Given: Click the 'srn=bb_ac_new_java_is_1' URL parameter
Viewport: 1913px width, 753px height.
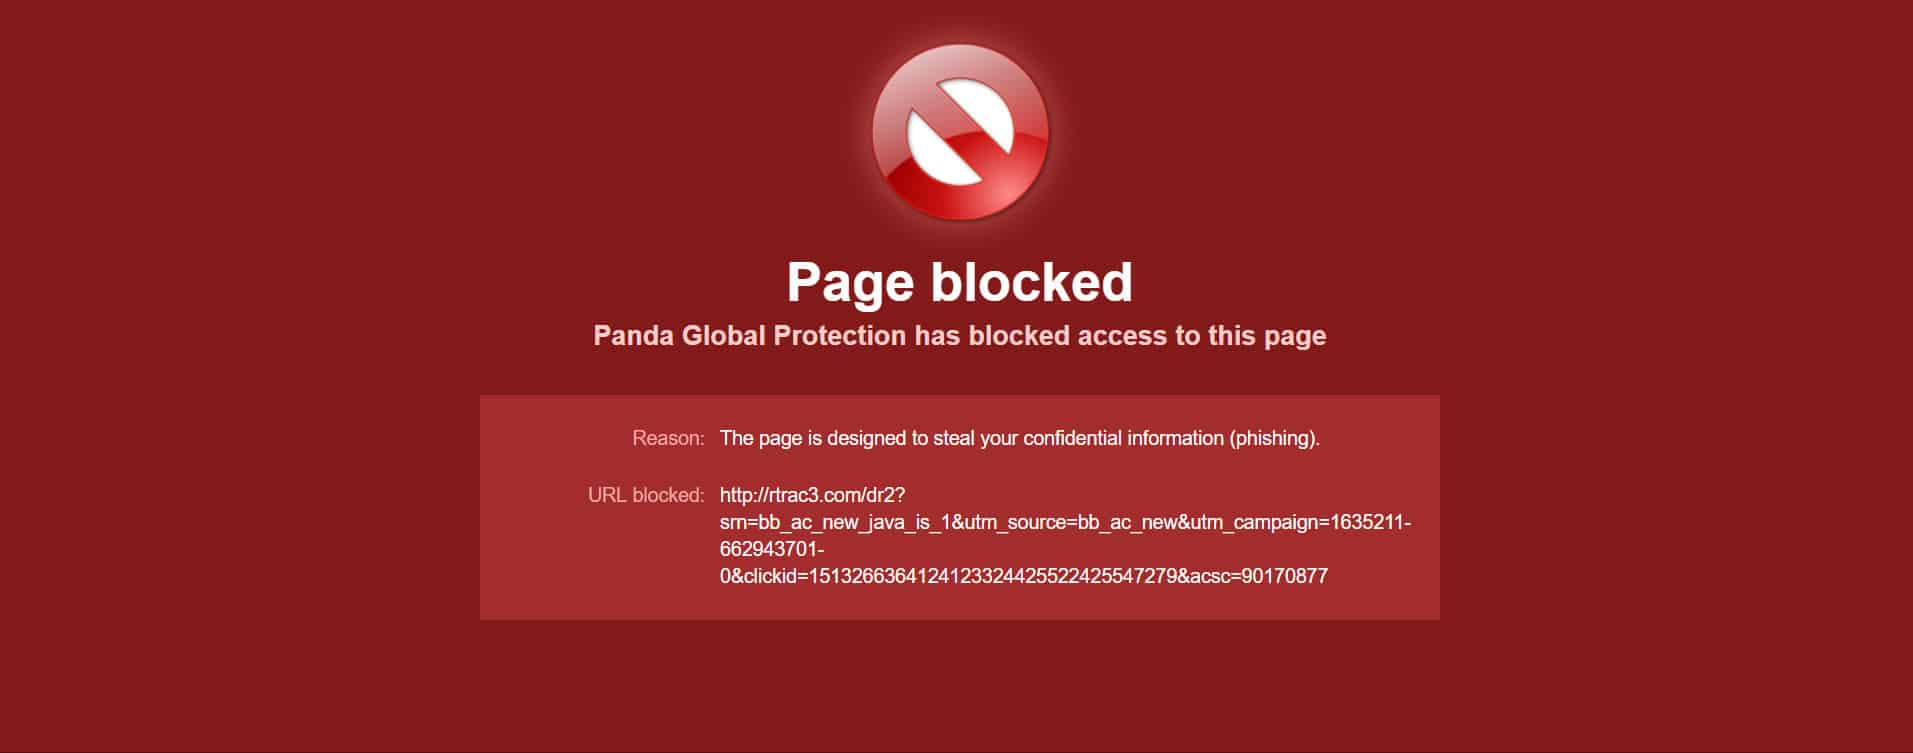Looking at the screenshot, I should 834,522.
